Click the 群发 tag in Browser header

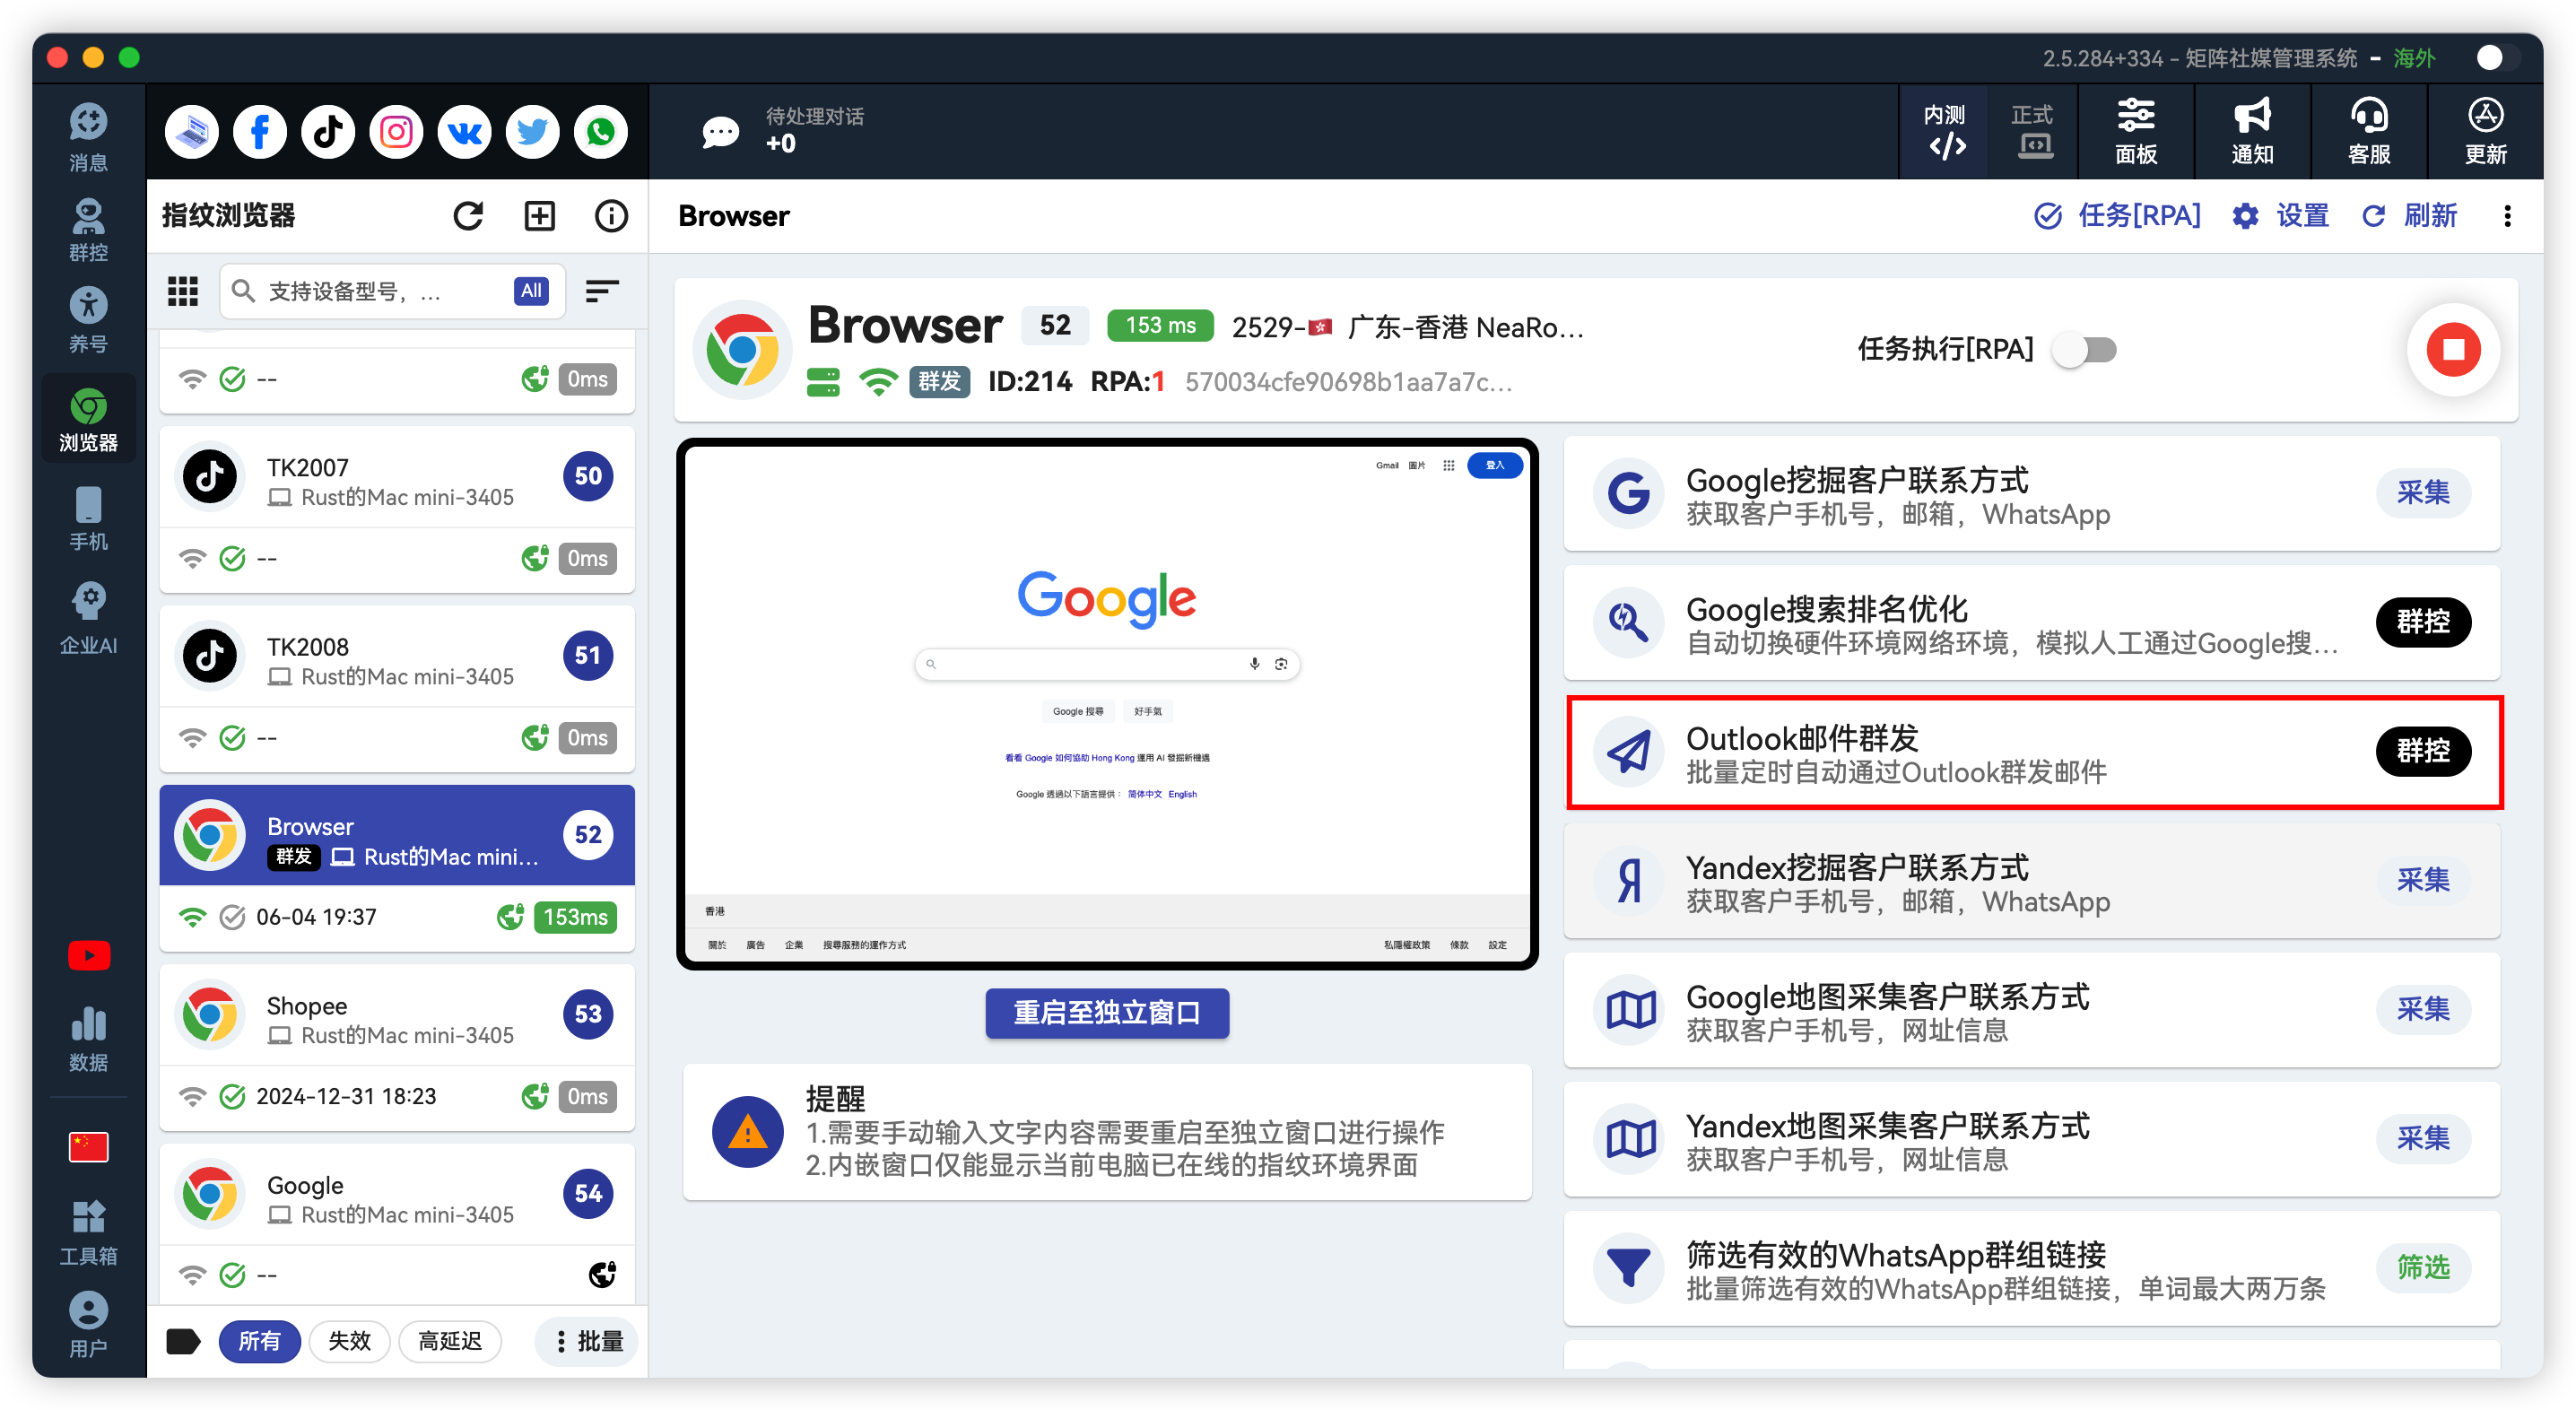coord(938,382)
